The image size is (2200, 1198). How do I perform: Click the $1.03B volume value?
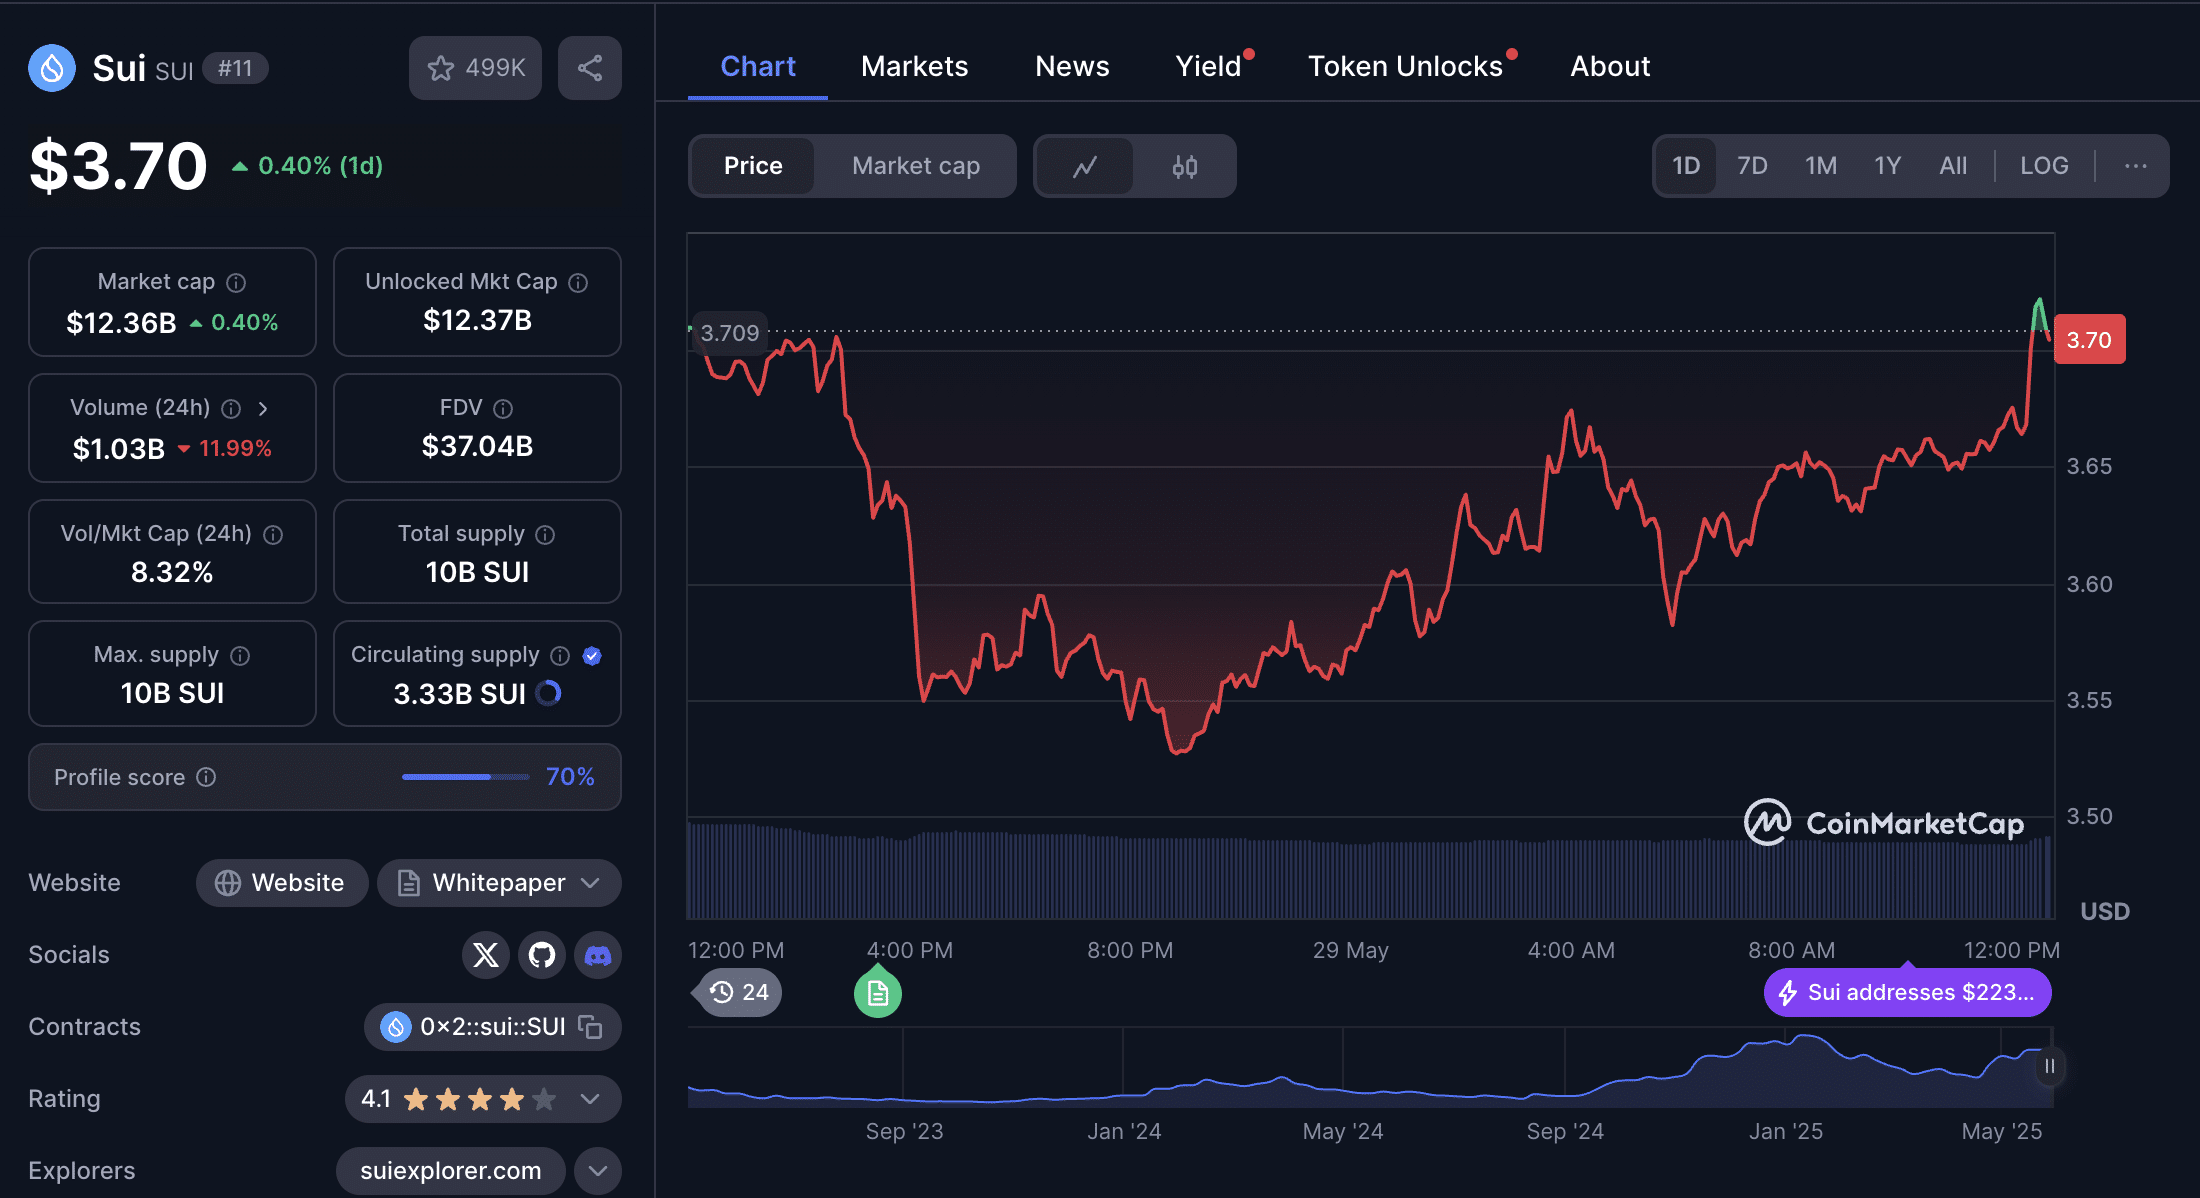[x=118, y=449]
